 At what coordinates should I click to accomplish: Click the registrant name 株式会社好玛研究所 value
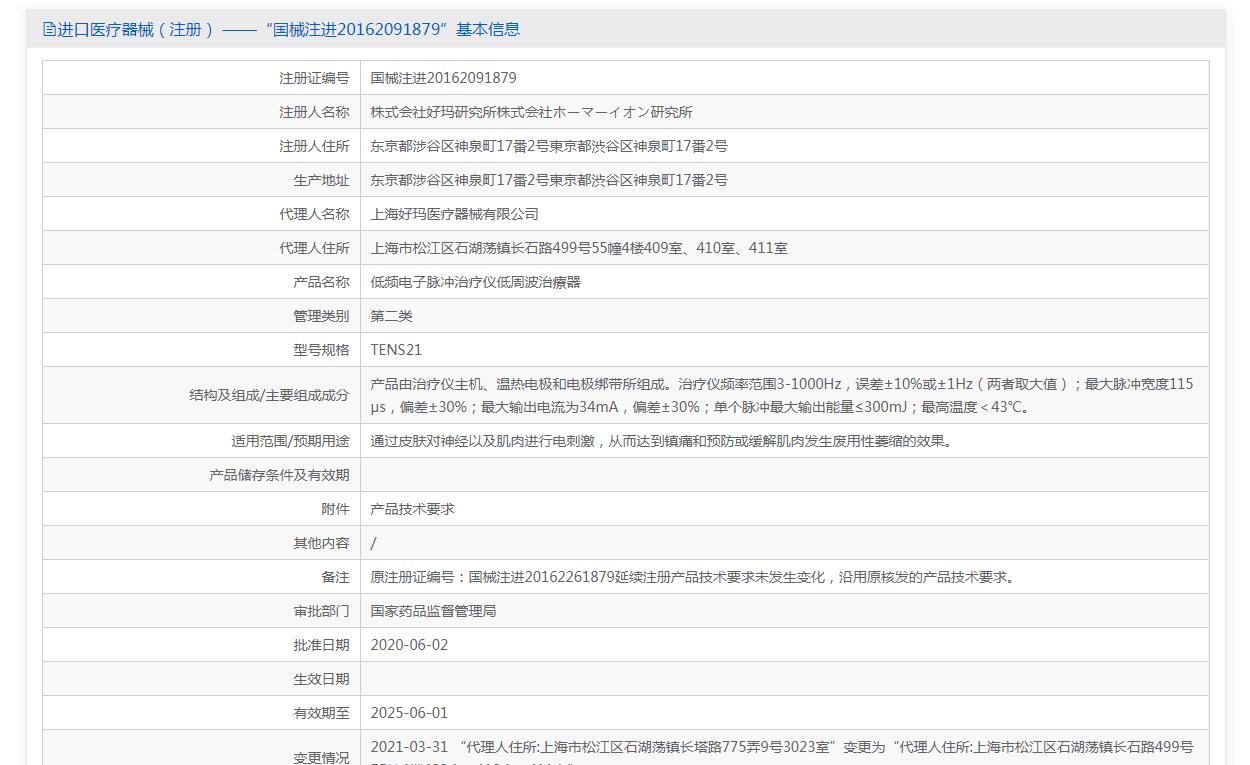pyautogui.click(x=531, y=112)
